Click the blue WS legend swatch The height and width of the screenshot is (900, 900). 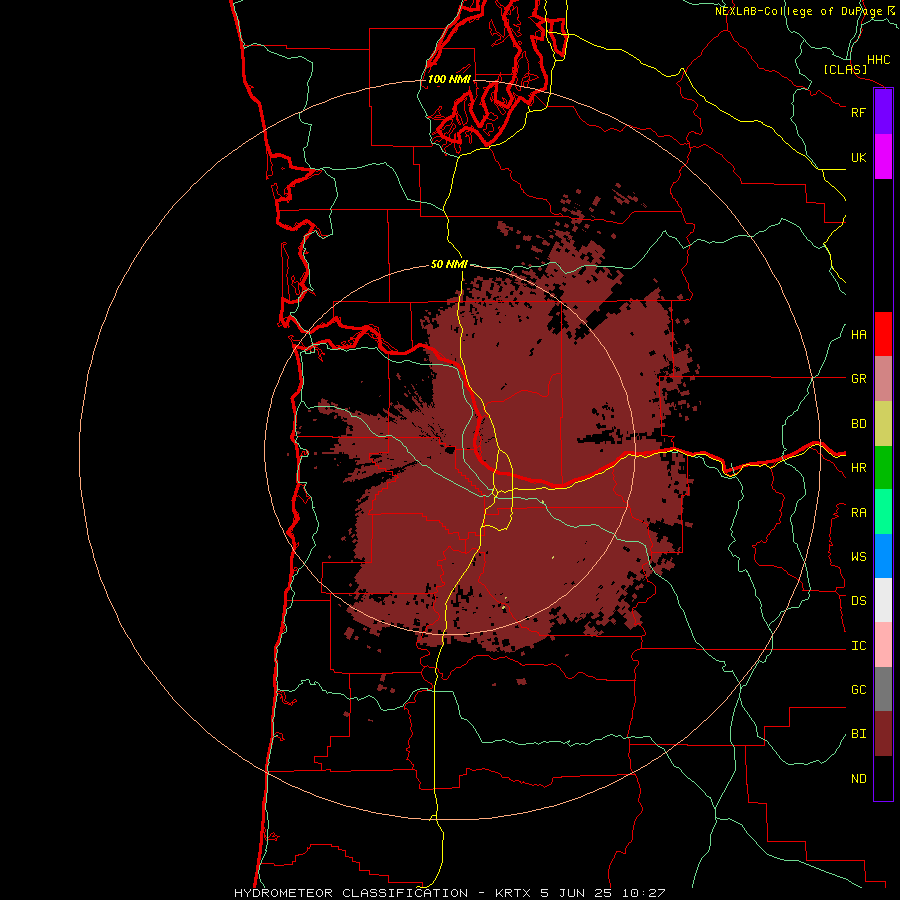coord(883,556)
